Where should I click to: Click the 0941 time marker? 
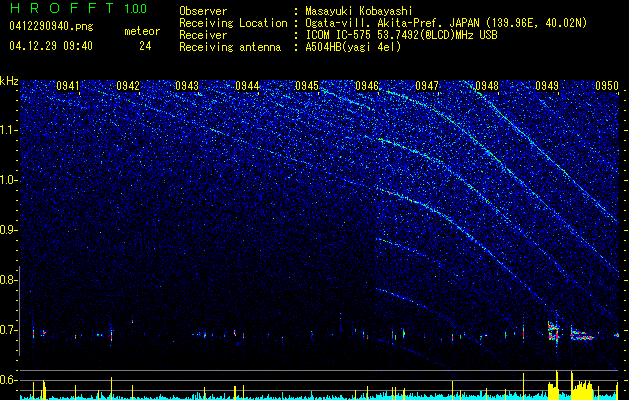point(68,86)
